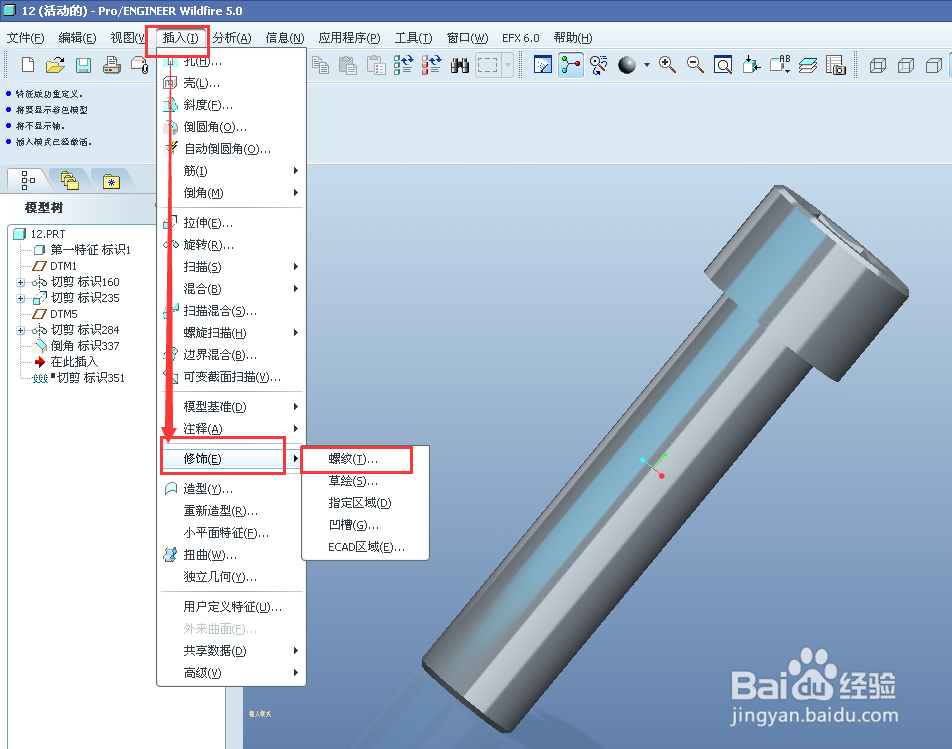Image resolution: width=952 pixels, height=749 pixels.
Task: Click the reorient view icon
Action: (751, 64)
